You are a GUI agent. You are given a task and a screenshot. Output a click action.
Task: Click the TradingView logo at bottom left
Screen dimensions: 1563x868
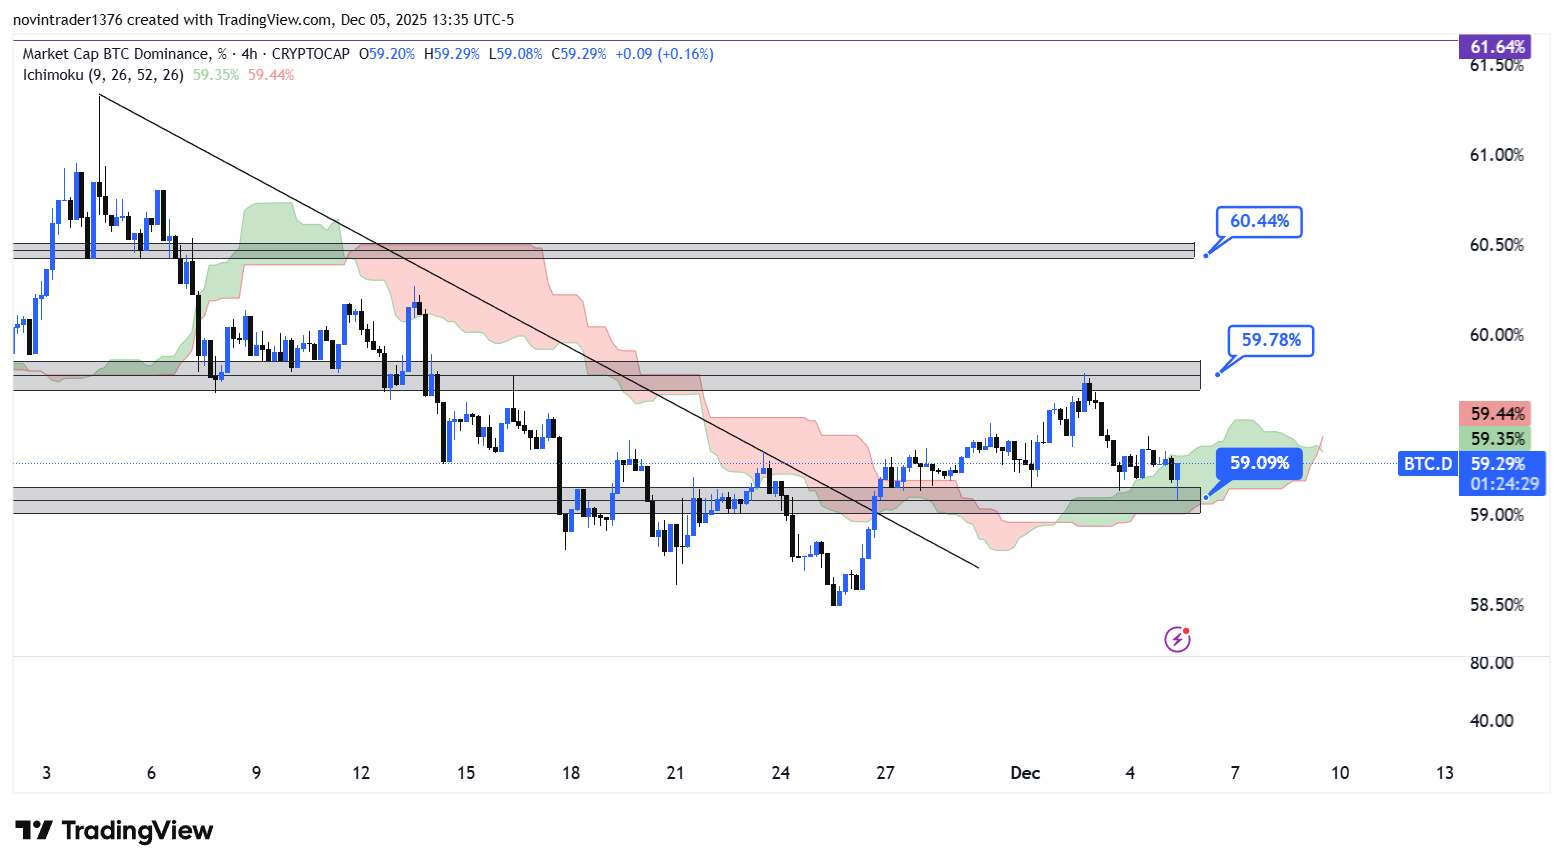(x=114, y=831)
